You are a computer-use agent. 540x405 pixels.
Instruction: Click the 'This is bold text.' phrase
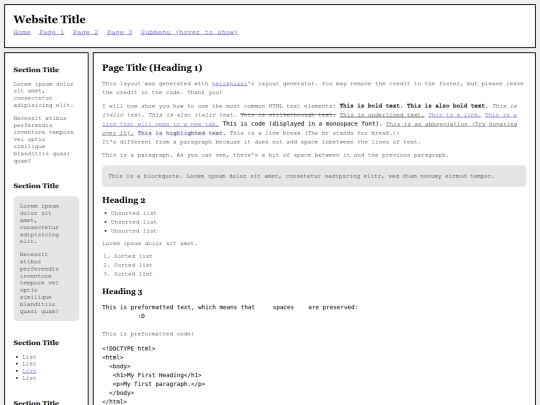(370, 106)
